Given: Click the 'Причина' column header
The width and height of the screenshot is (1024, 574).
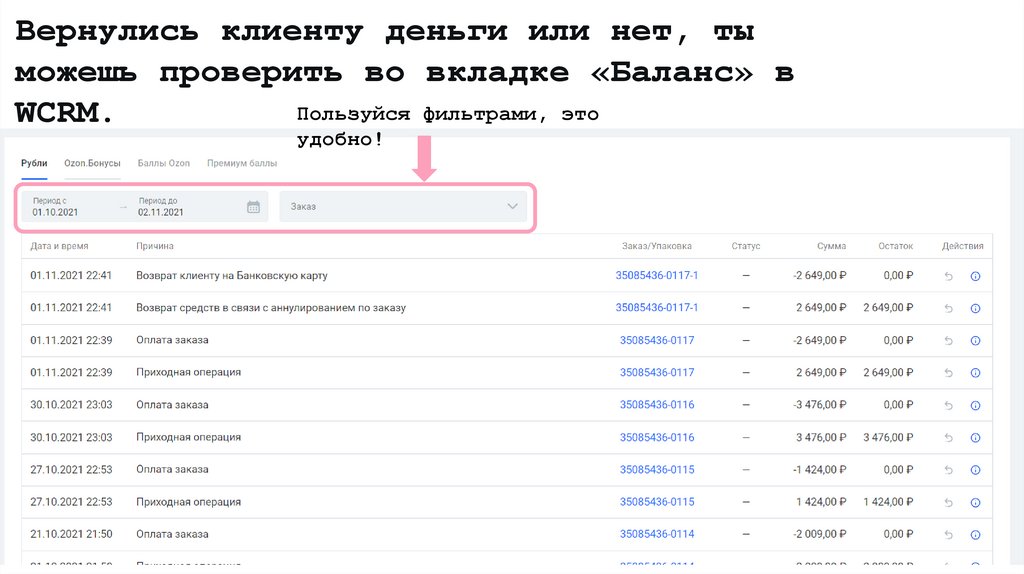Looking at the screenshot, I should 155,246.
